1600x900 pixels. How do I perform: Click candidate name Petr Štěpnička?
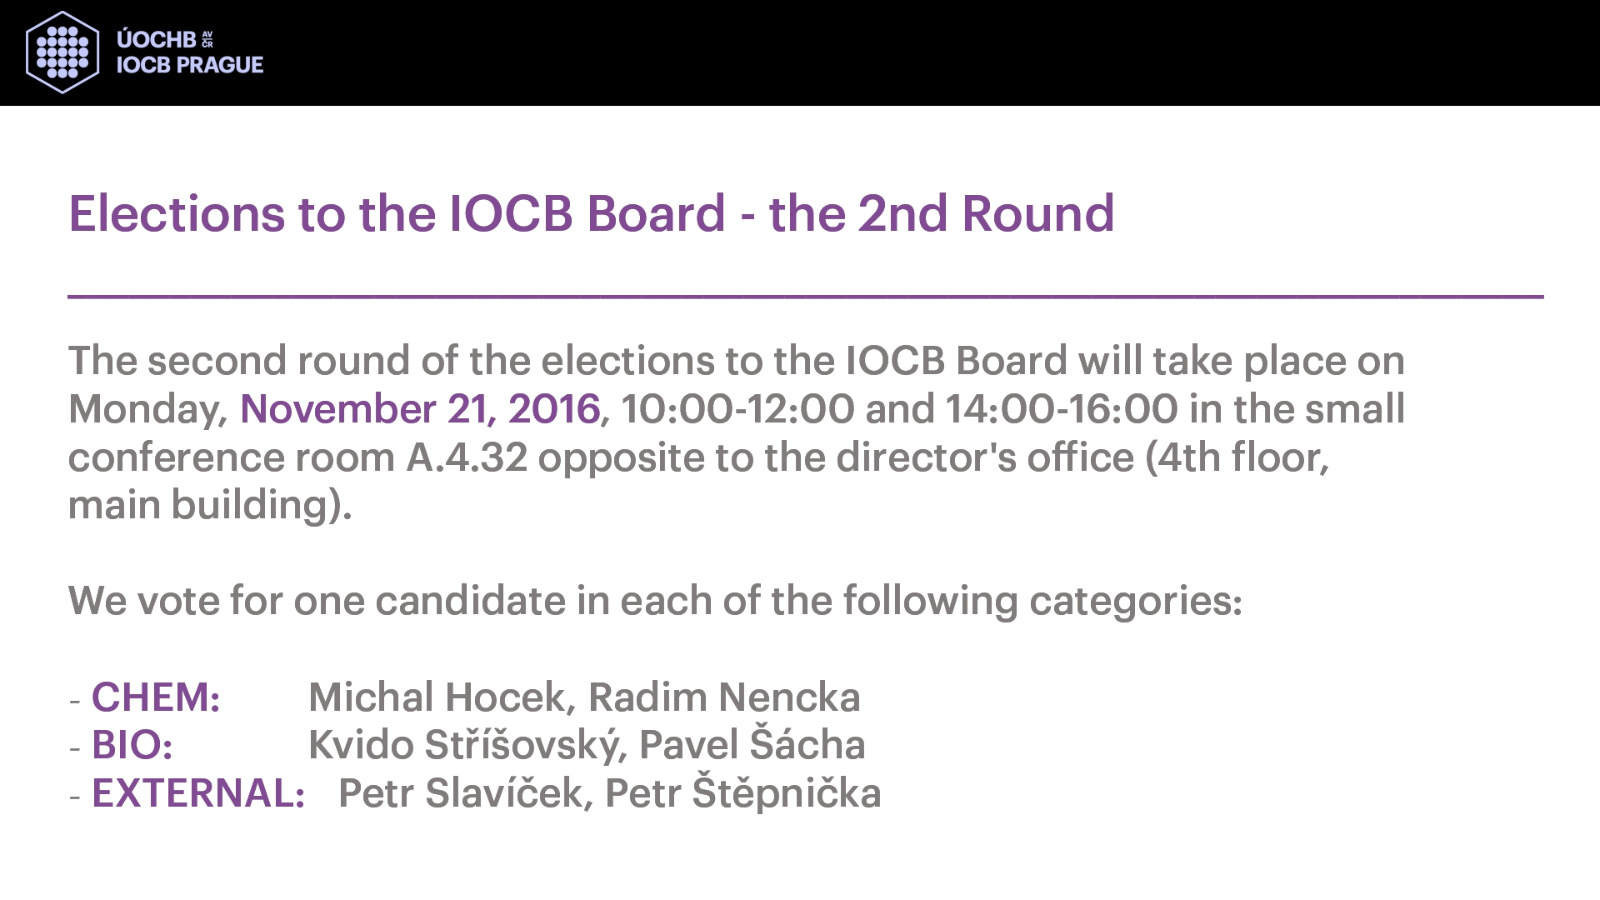click(743, 792)
